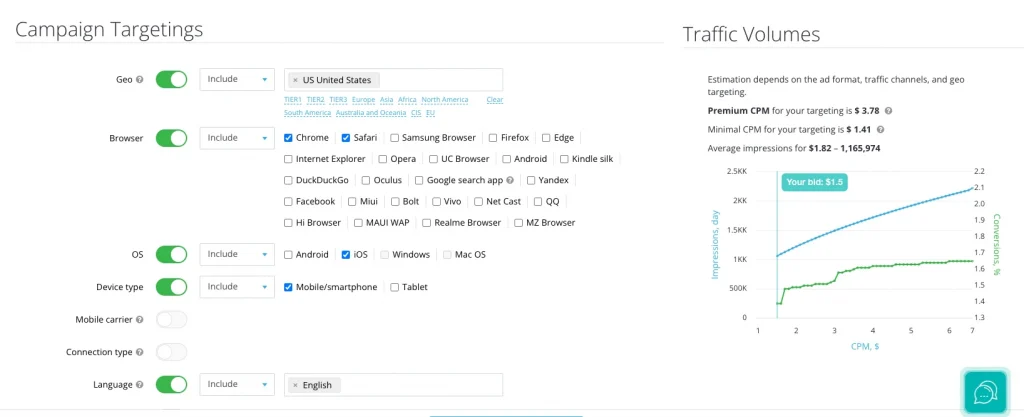Turn off the OS targeting toggle
The width and height of the screenshot is (1024, 417).
pos(171,255)
